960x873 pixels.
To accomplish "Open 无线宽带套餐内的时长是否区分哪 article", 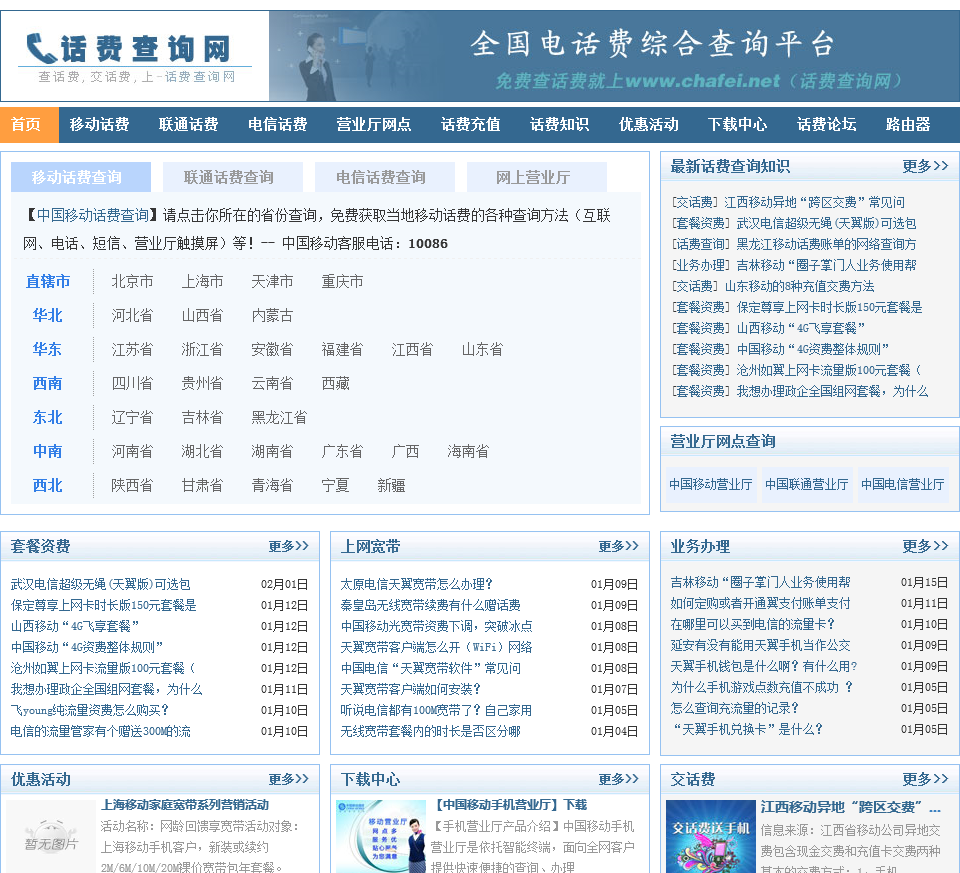I will 430,732.
